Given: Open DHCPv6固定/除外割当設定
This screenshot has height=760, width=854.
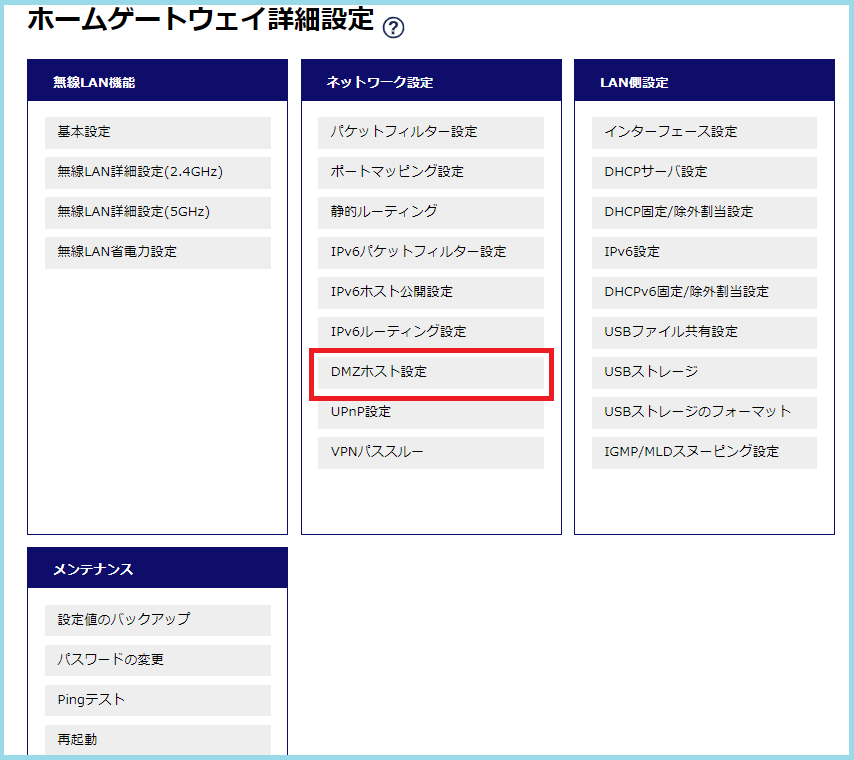Looking at the screenshot, I should pos(704,293).
